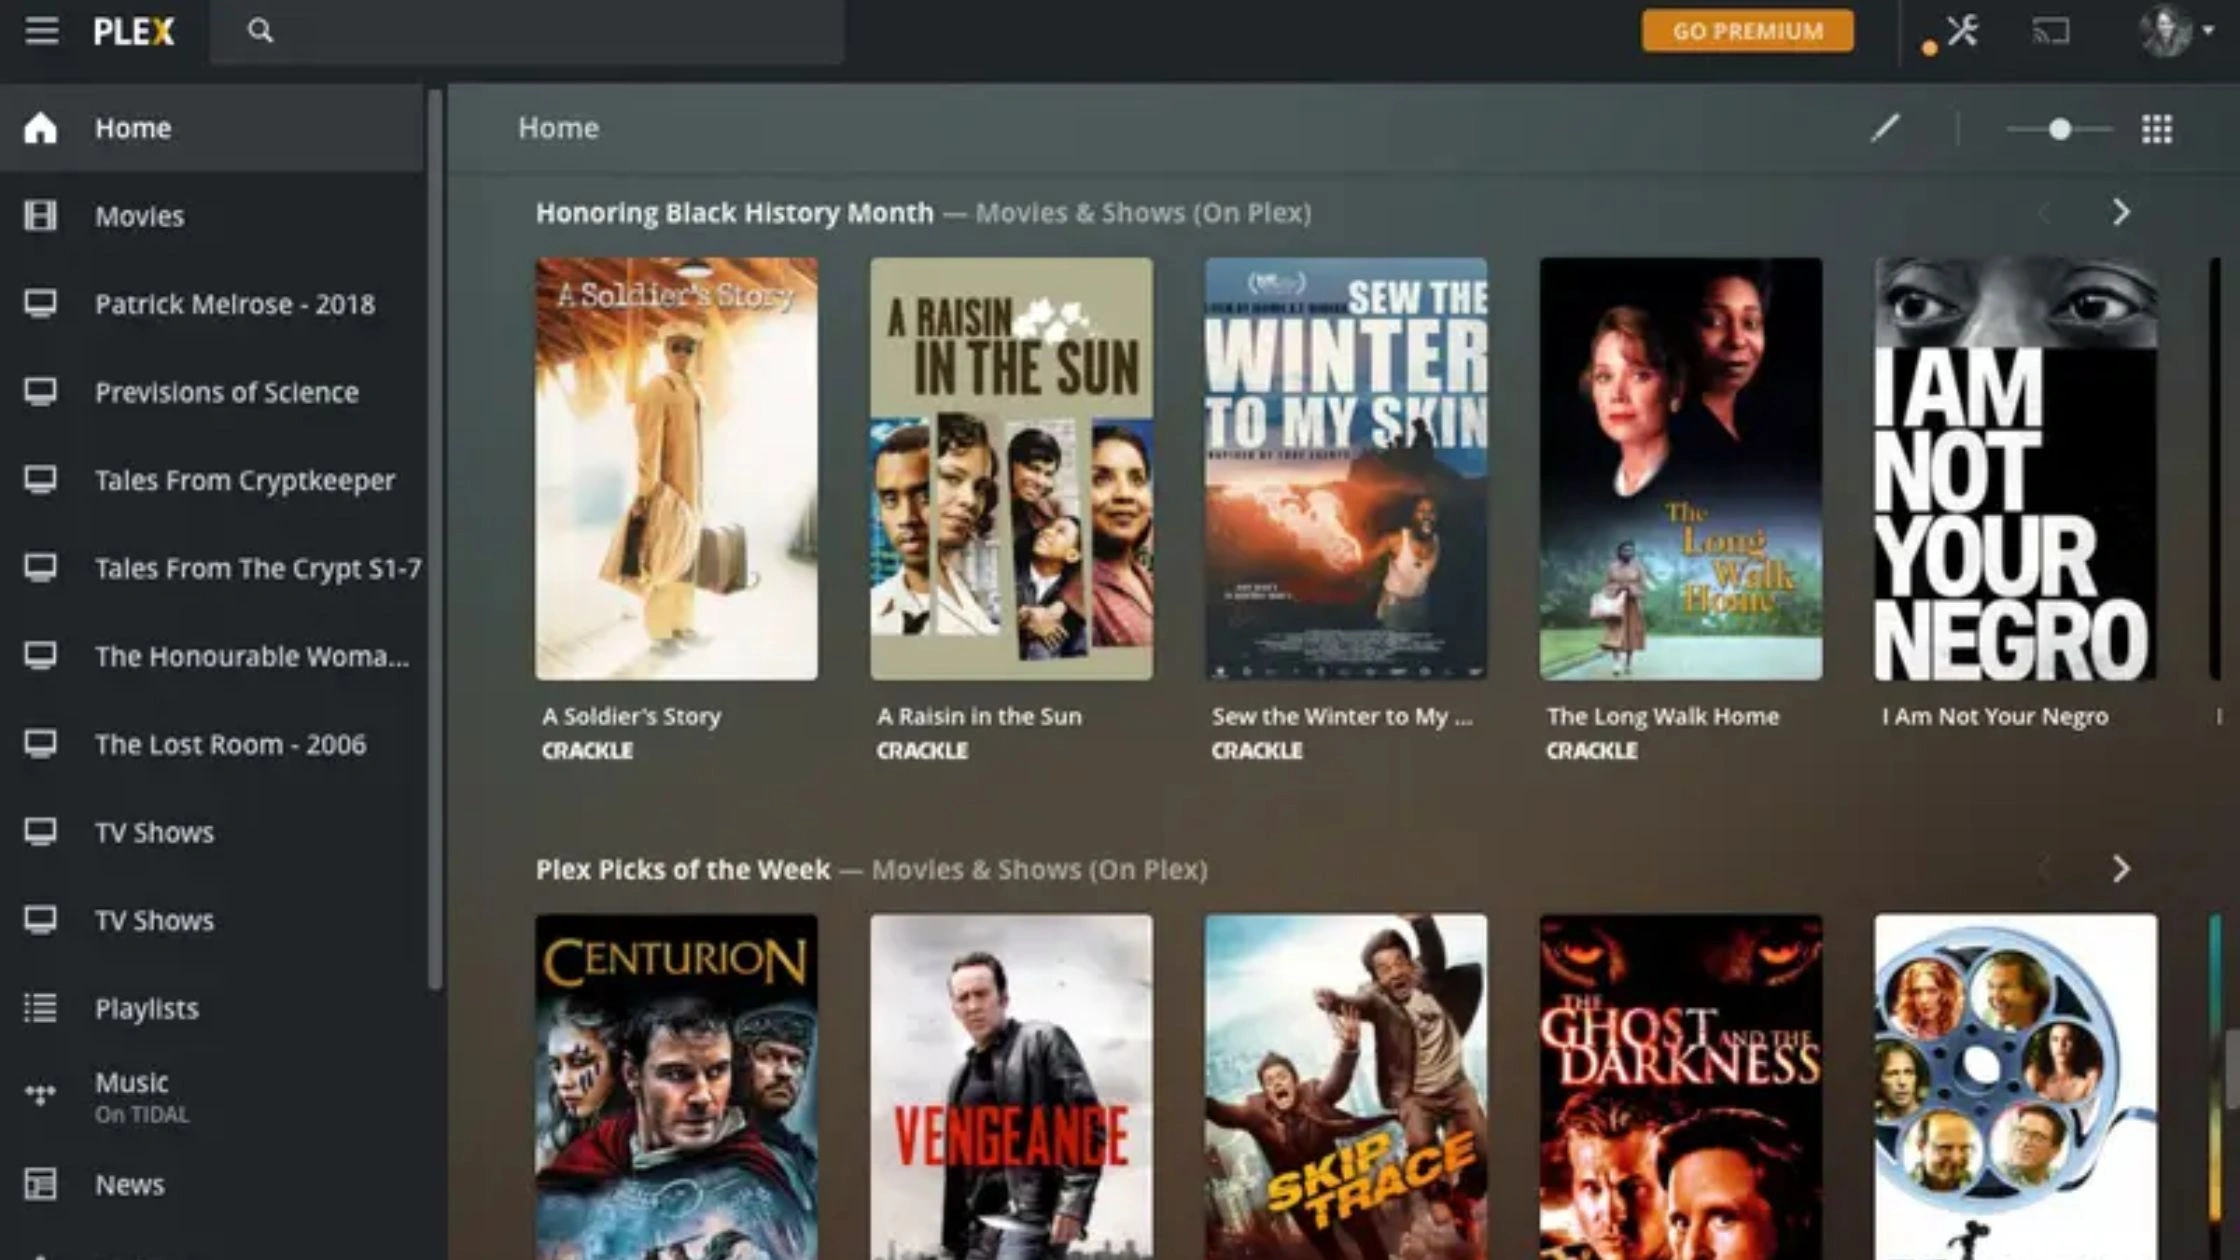Viewport: 2240px width, 1260px height.
Task: Click the GO PREMIUM button
Action: pyautogui.click(x=1748, y=30)
